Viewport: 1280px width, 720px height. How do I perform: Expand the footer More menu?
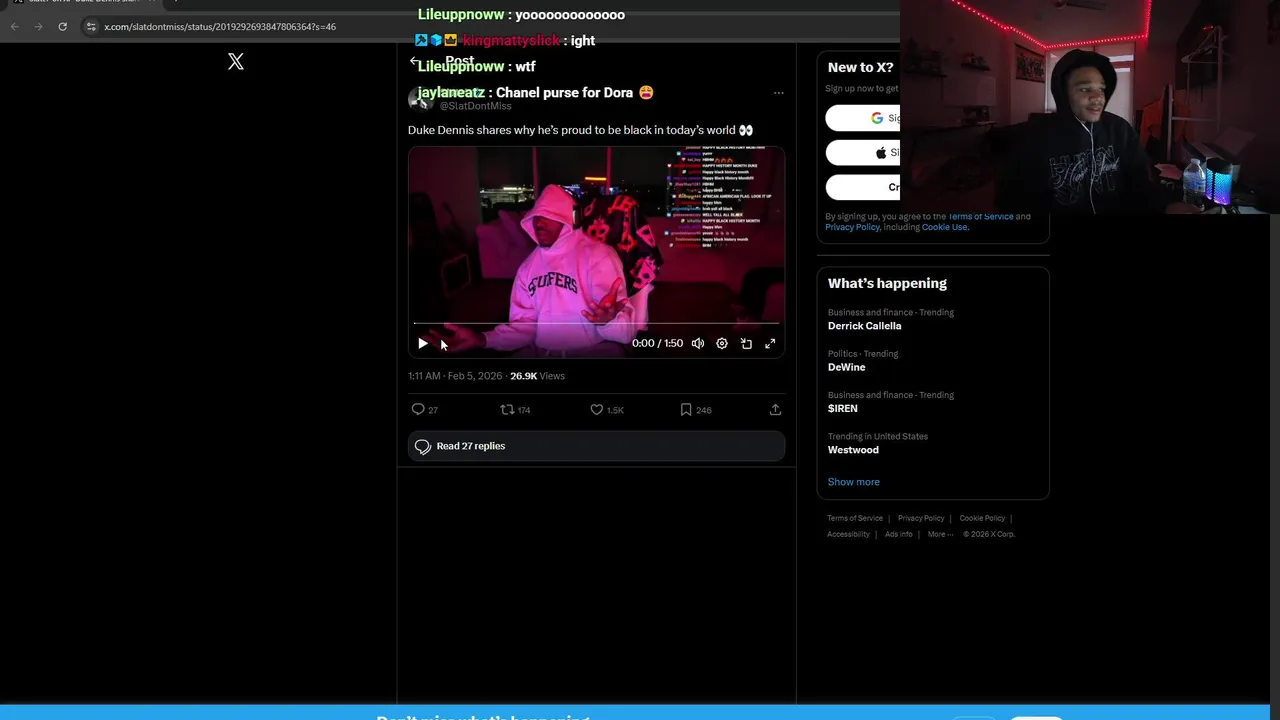940,534
